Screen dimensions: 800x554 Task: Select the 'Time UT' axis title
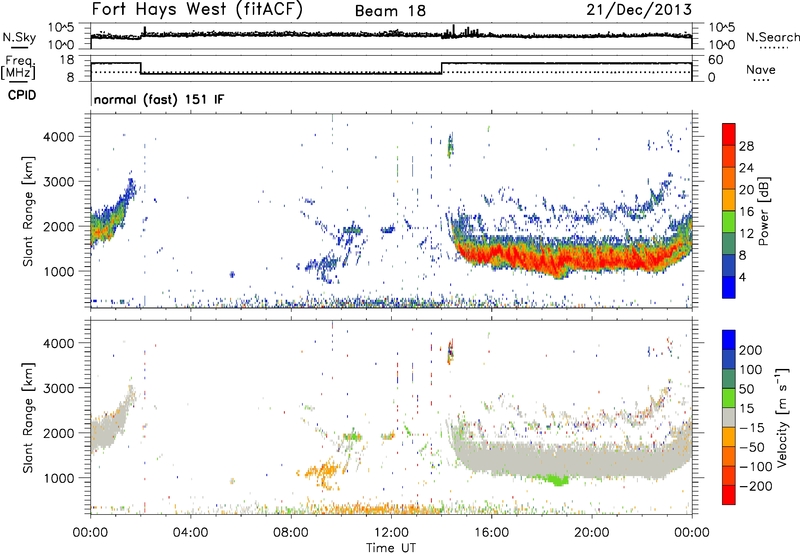pyautogui.click(x=391, y=548)
